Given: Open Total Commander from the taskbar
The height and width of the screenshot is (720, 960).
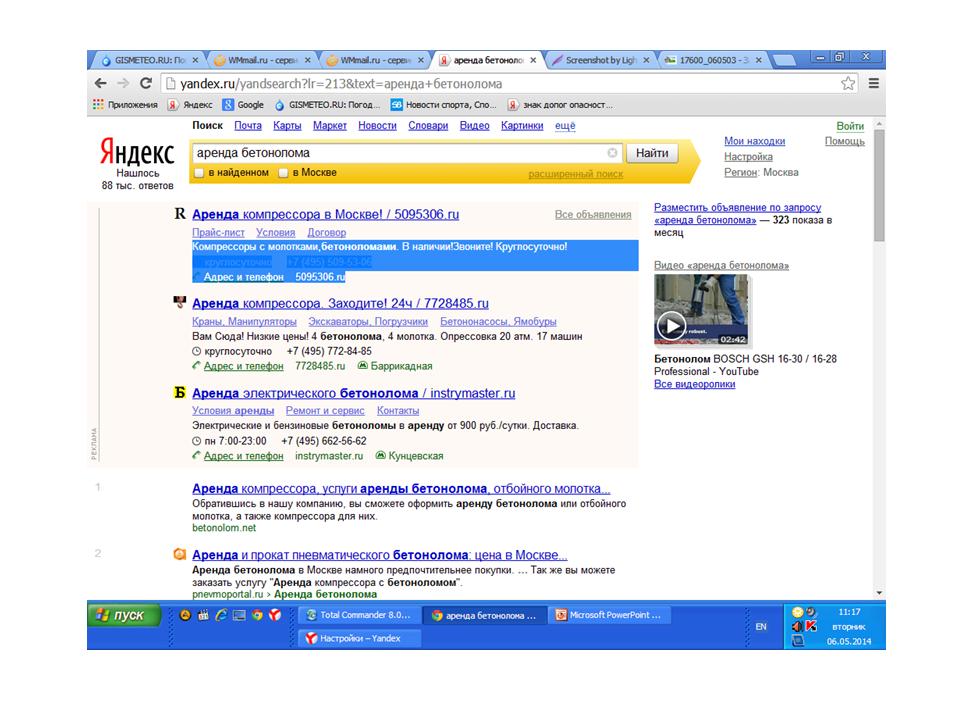Looking at the screenshot, I should (359, 615).
